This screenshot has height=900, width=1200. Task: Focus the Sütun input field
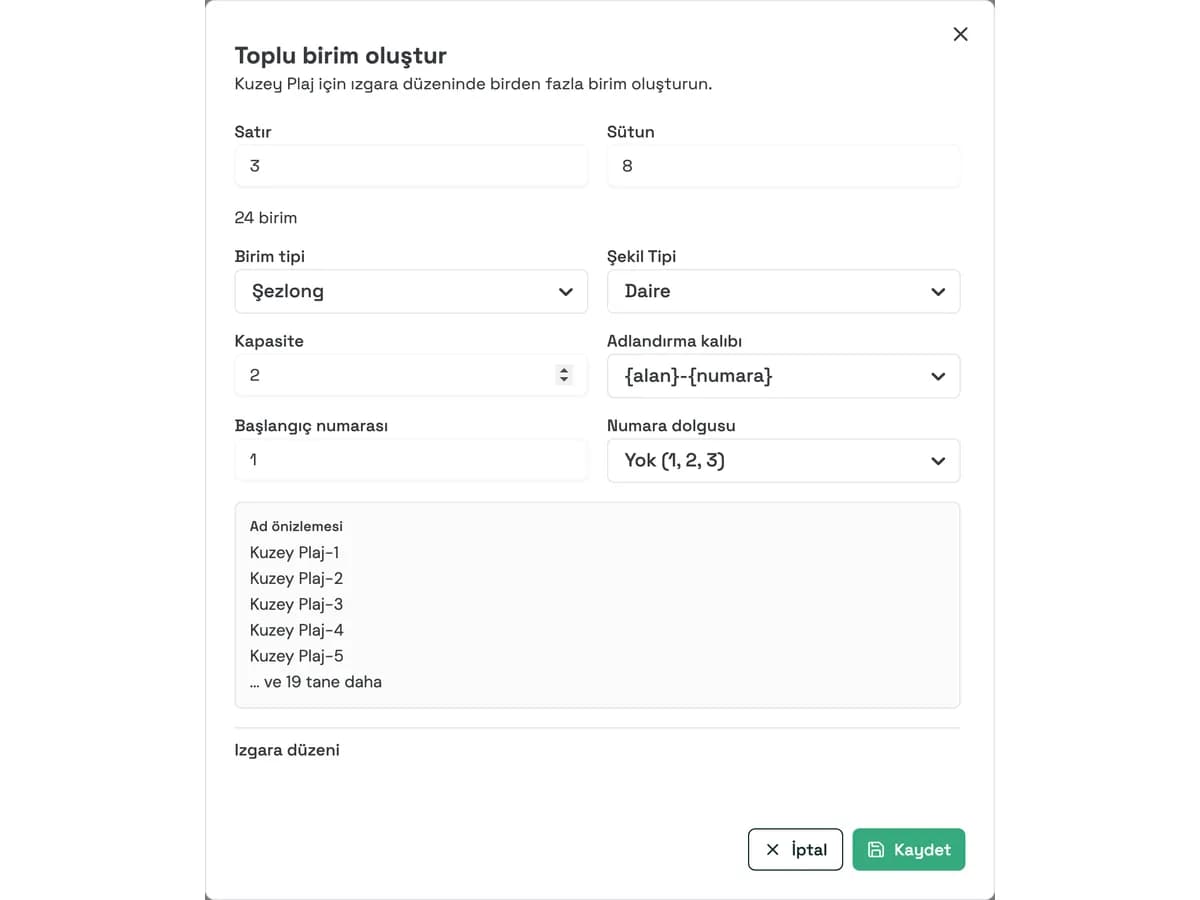(783, 166)
